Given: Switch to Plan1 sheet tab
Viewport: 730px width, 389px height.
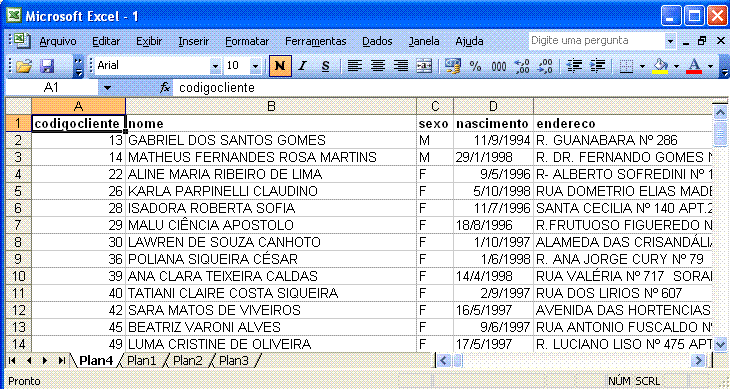Looking at the screenshot, I should (142, 360).
